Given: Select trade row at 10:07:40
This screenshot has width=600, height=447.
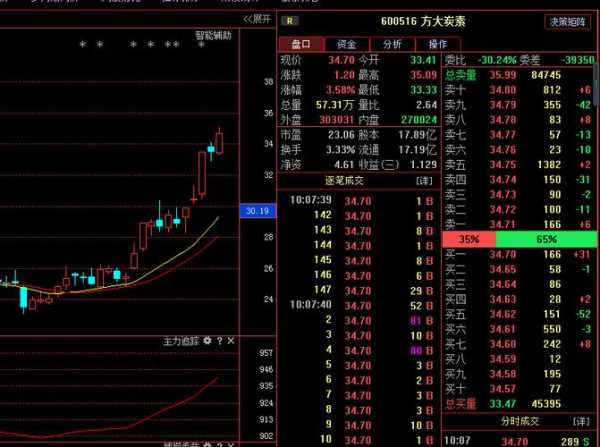Looking at the screenshot, I should coord(362,305).
